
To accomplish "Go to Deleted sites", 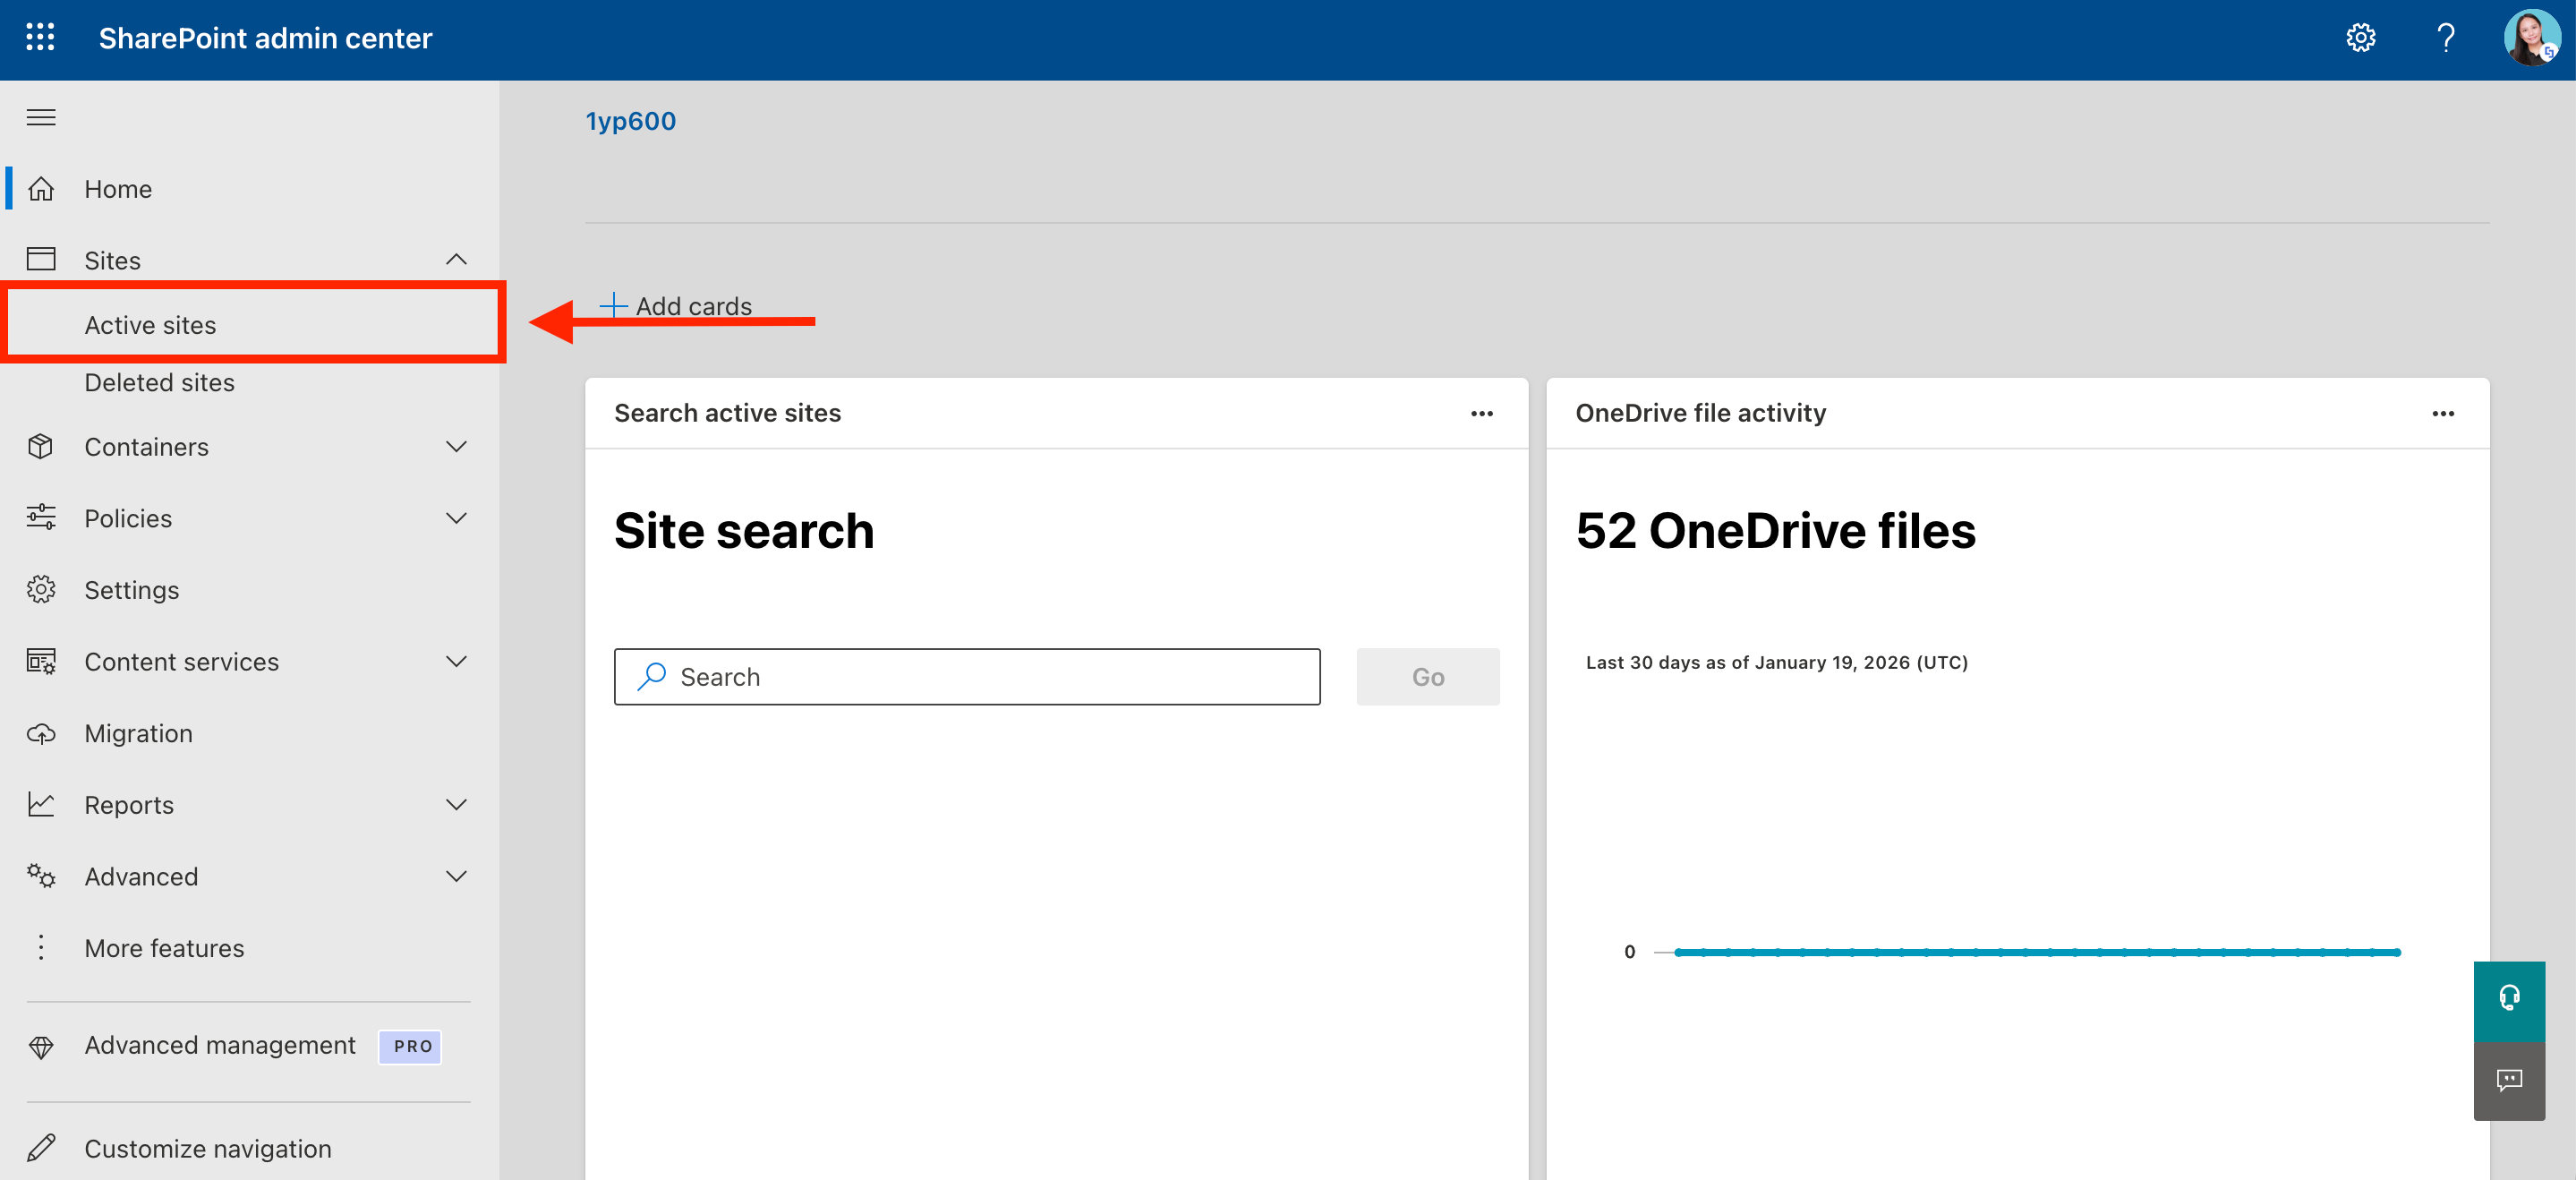I will (159, 382).
